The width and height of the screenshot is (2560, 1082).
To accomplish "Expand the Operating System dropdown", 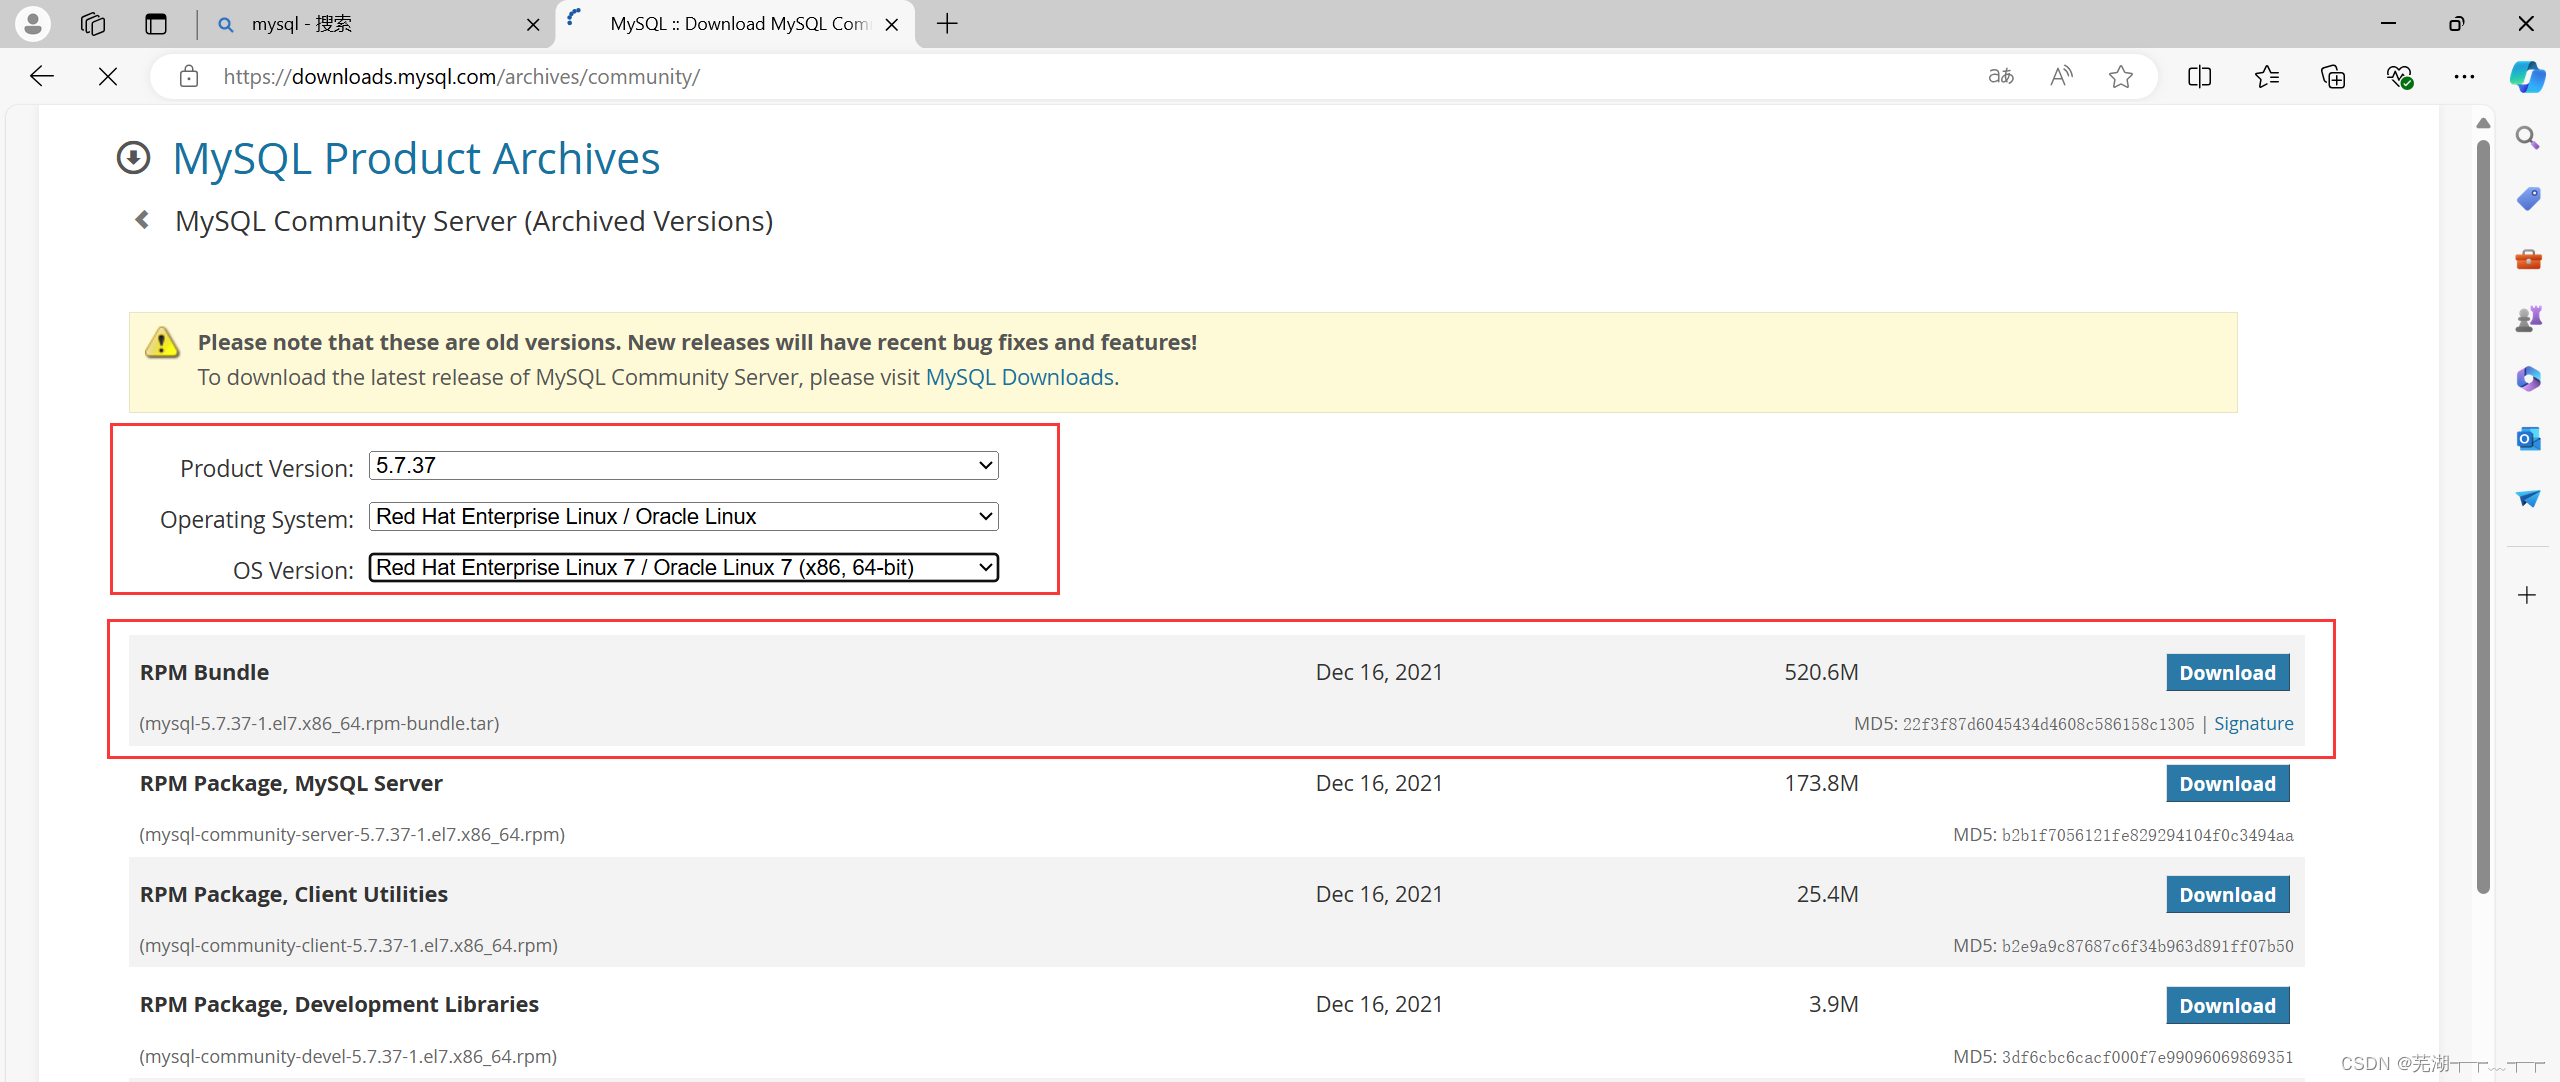I will [684, 516].
